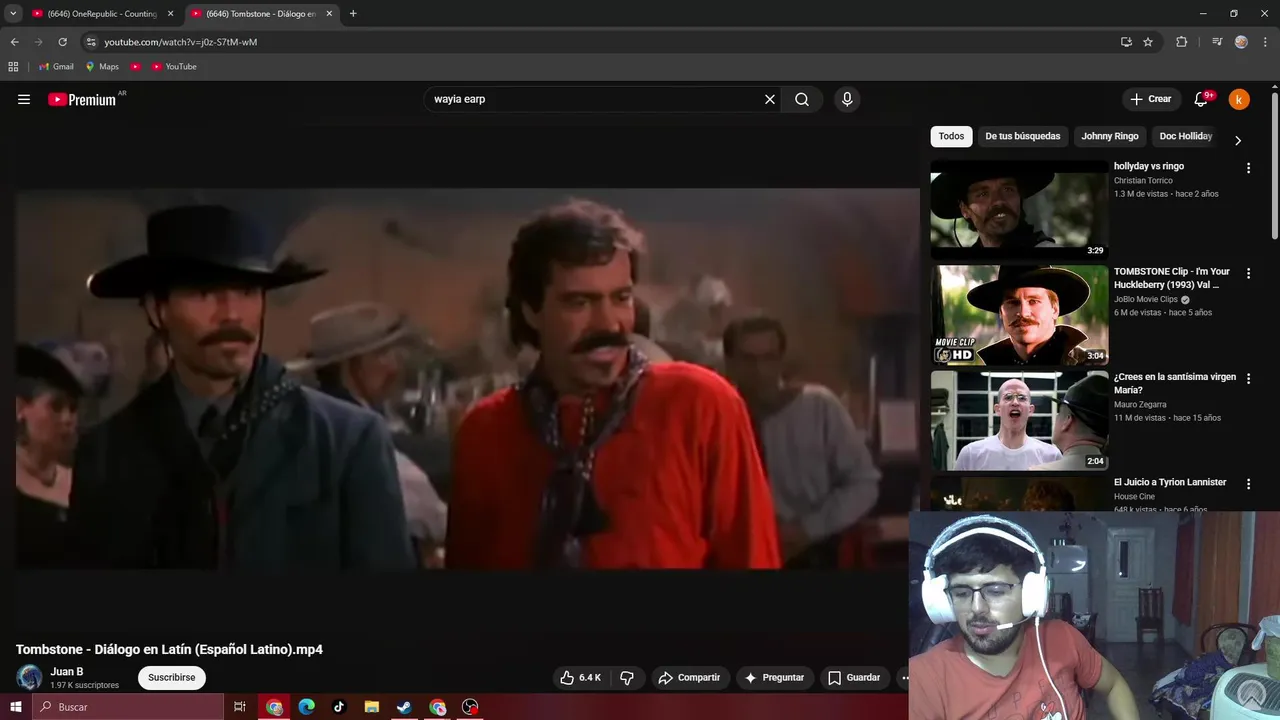Open '¿Crees en la santísima virgen María?' thumbnail
The image size is (1280, 720).
tap(1019, 420)
